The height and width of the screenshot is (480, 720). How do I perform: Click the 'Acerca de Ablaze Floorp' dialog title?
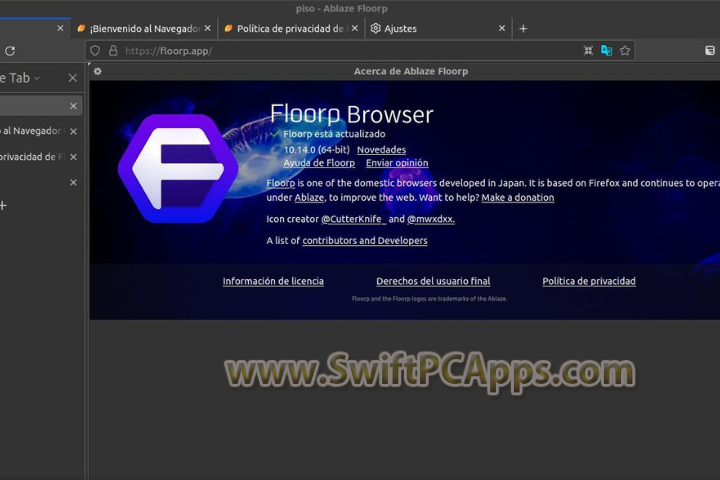[411, 71]
